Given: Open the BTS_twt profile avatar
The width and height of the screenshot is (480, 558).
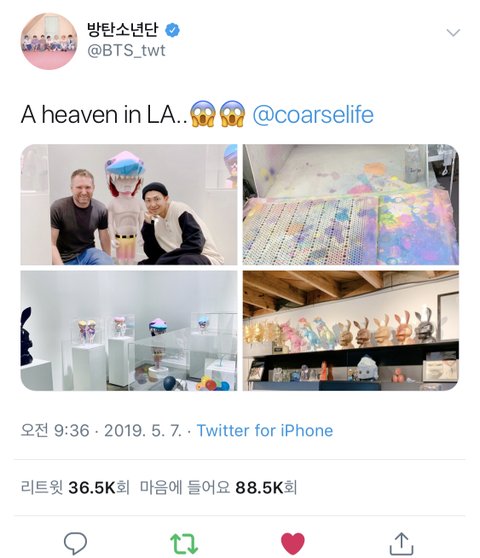Looking at the screenshot, I should click(49, 41).
